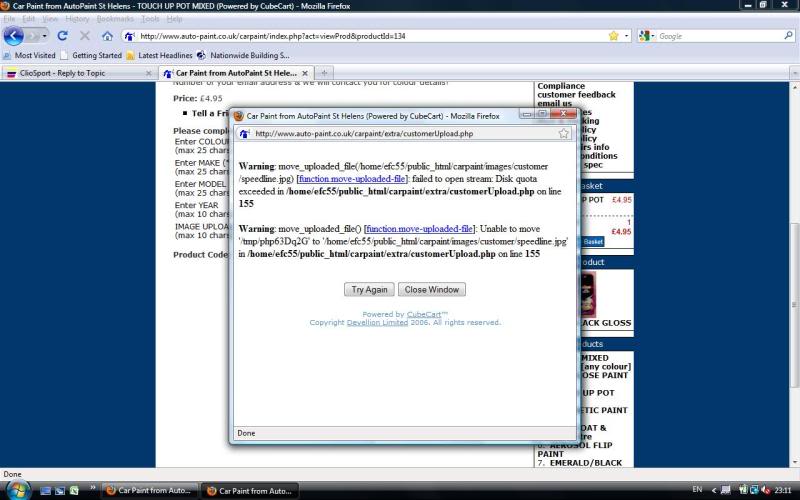Stop loading with the X toolbar icon
800x500 pixels.
(85, 36)
